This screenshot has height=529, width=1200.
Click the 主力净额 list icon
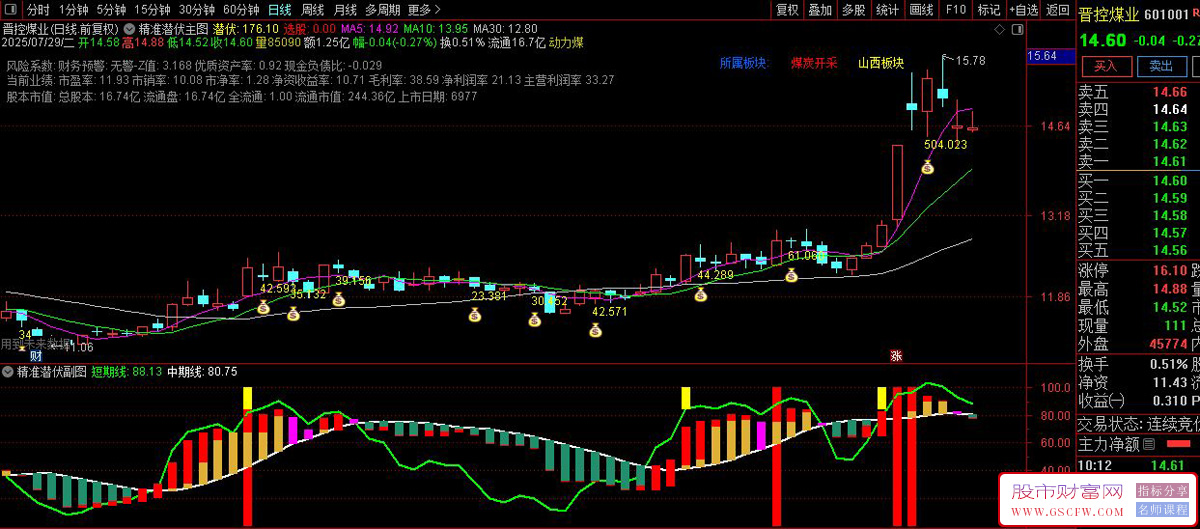(1148, 444)
